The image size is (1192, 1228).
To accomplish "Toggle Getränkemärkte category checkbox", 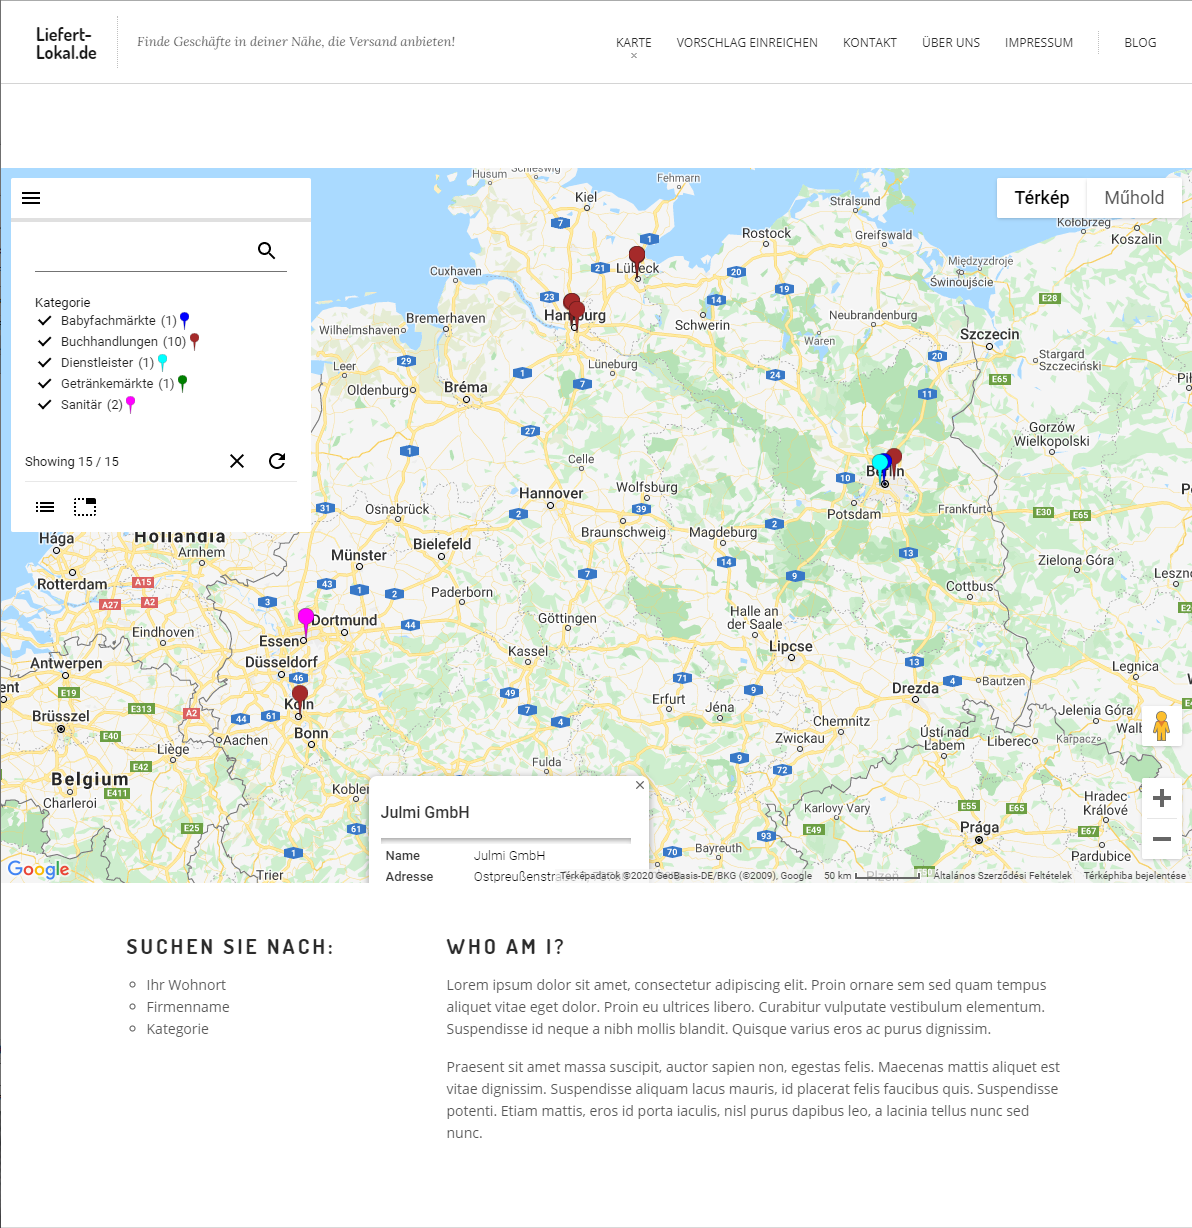I will click(44, 383).
